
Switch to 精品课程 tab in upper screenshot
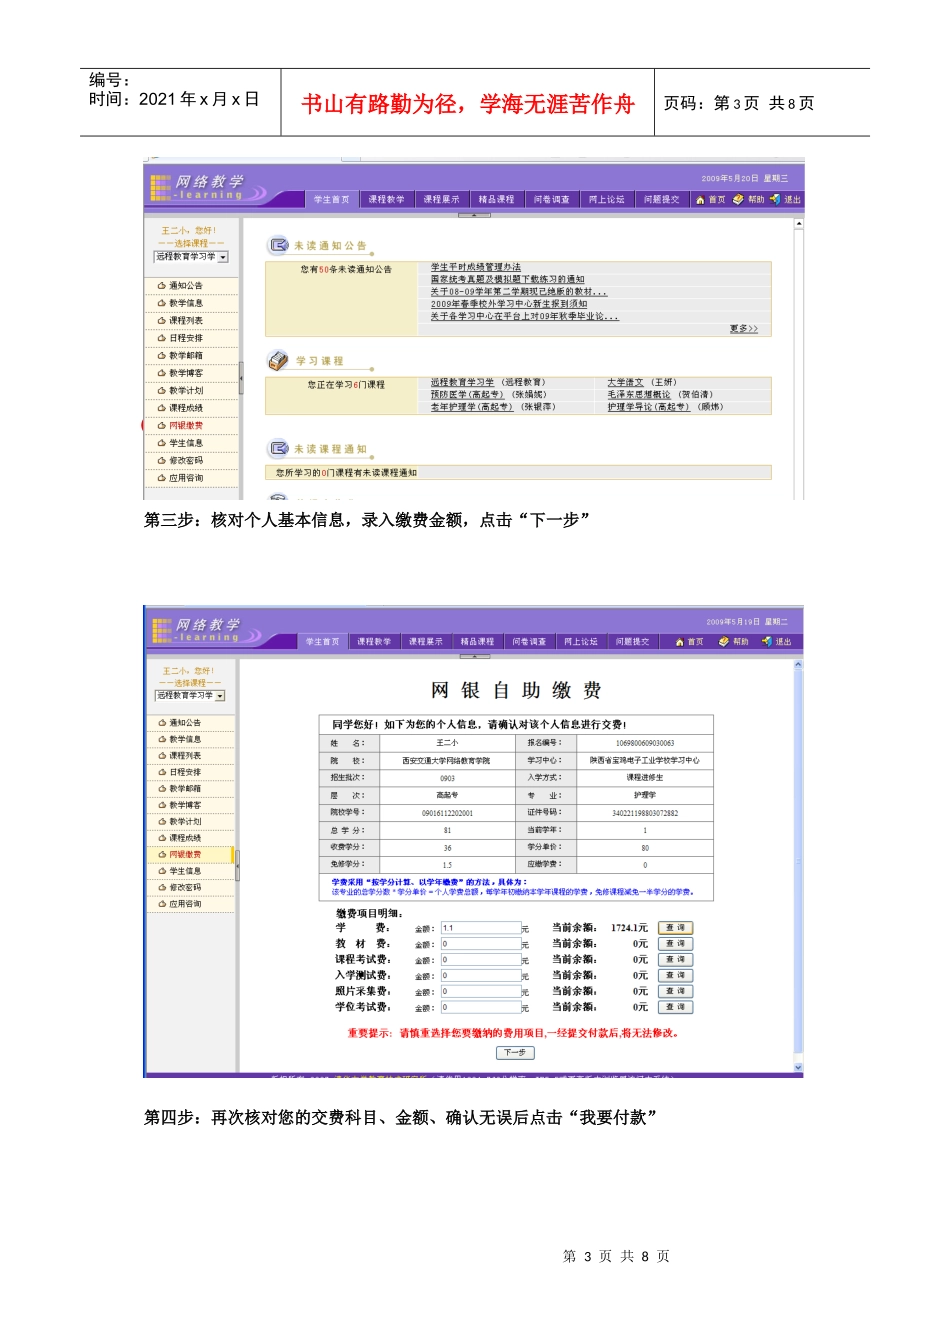point(496,200)
